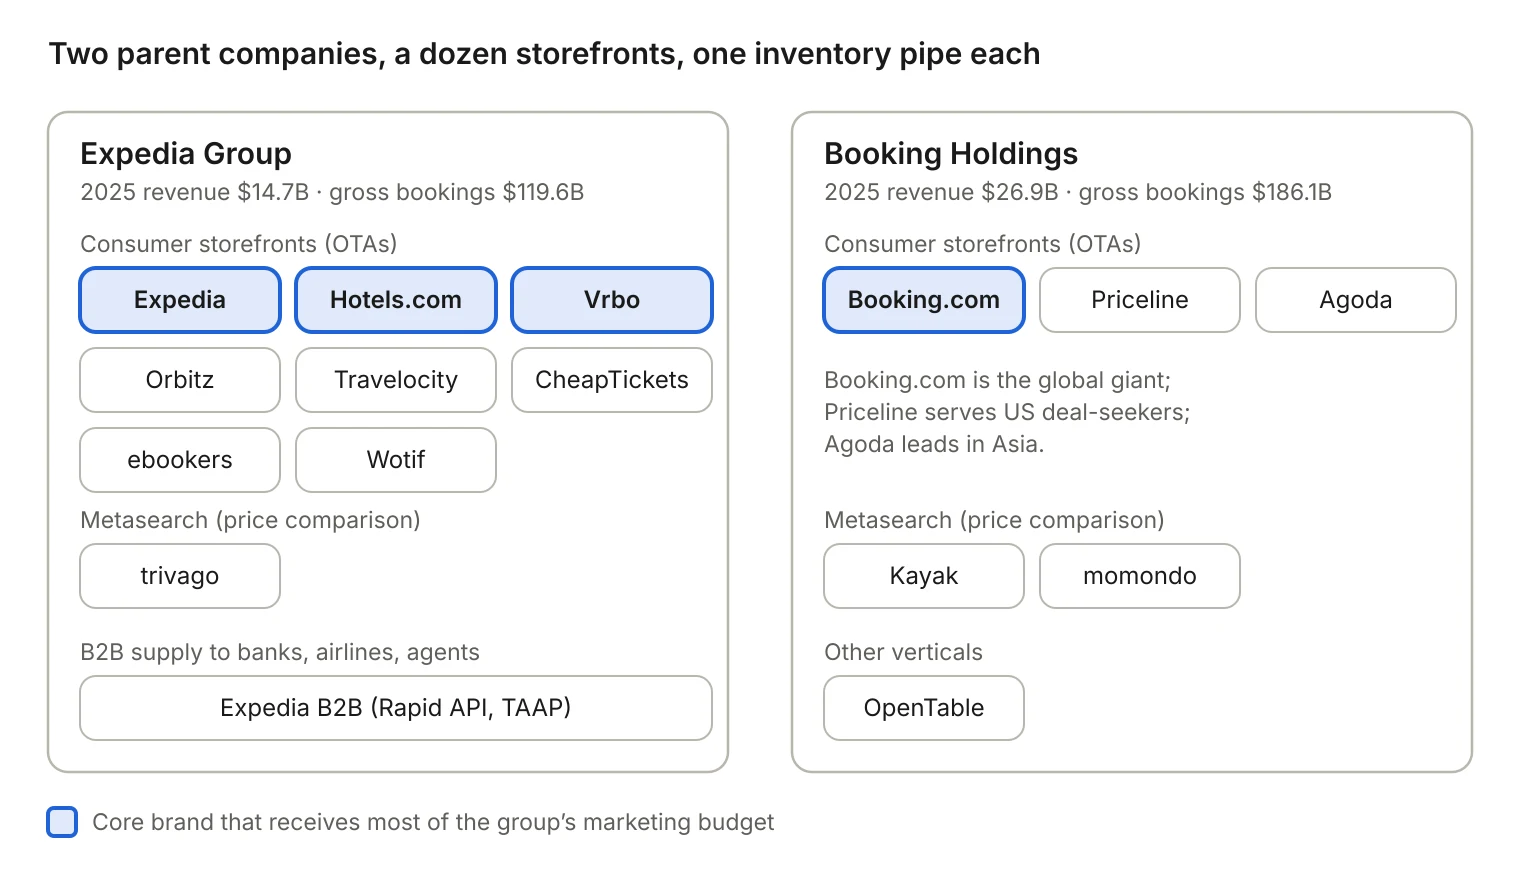This screenshot has width=1520, height=872.
Task: Select the Travelocity chip
Action: [x=396, y=380]
